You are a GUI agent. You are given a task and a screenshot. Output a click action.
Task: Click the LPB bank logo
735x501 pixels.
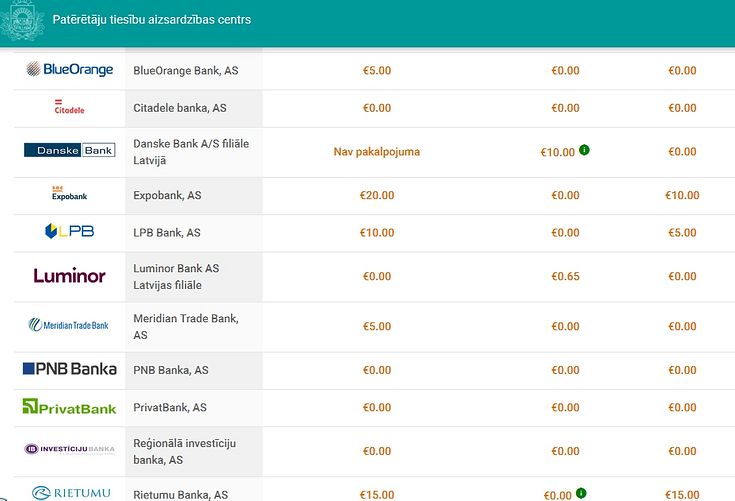(x=69, y=231)
